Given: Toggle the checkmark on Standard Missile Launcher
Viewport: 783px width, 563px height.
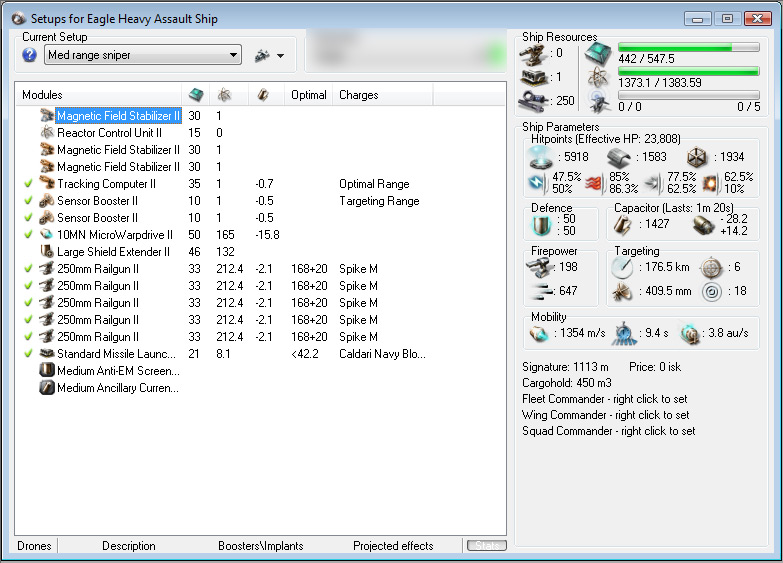Looking at the screenshot, I should point(27,354).
